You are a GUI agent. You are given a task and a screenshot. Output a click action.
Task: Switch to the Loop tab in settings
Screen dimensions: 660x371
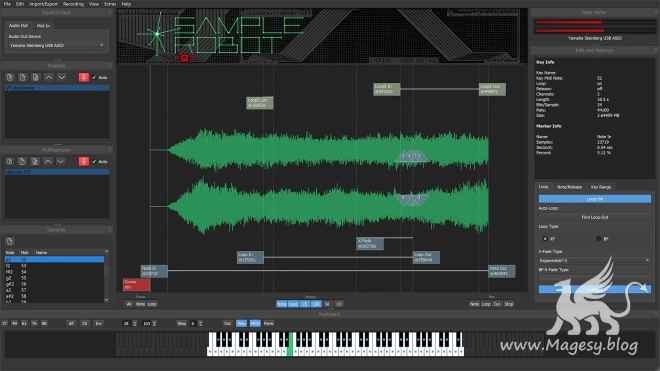[543, 187]
